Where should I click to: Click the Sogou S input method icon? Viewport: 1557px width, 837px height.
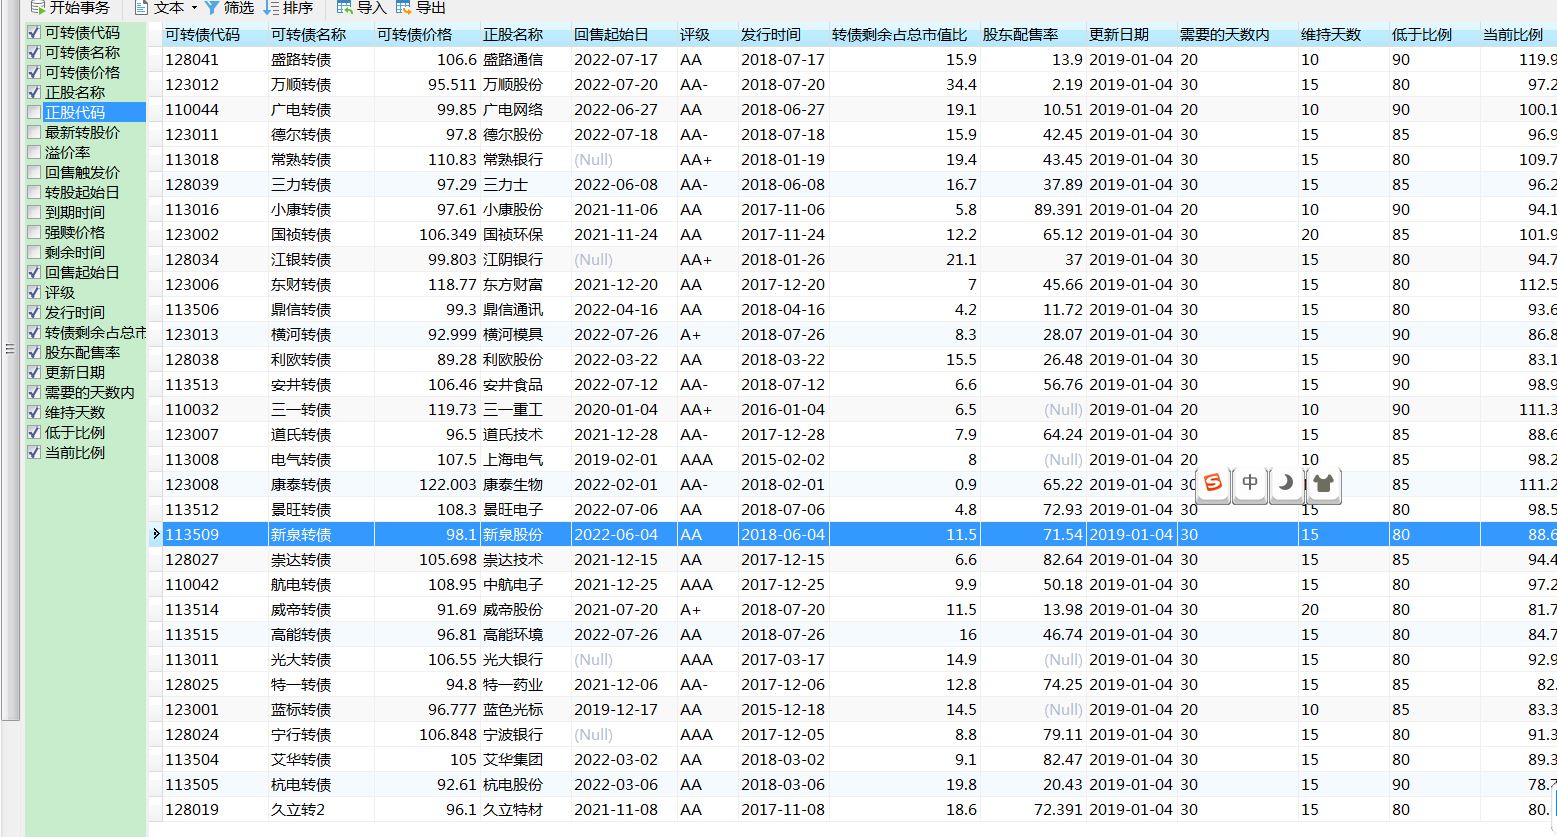[x=1213, y=484]
